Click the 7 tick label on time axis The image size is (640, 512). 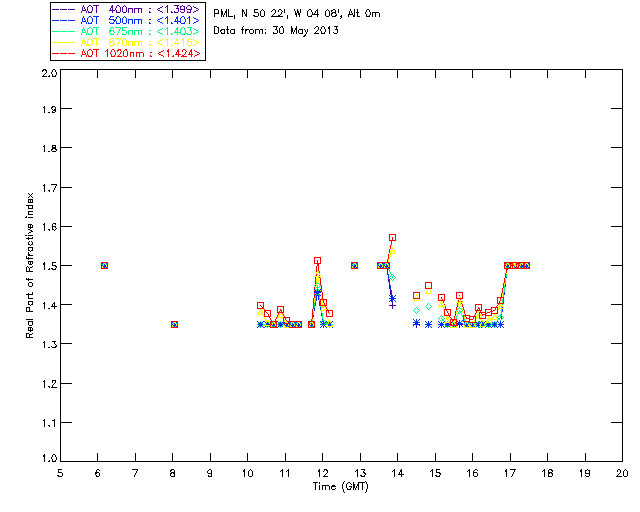pyautogui.click(x=135, y=473)
